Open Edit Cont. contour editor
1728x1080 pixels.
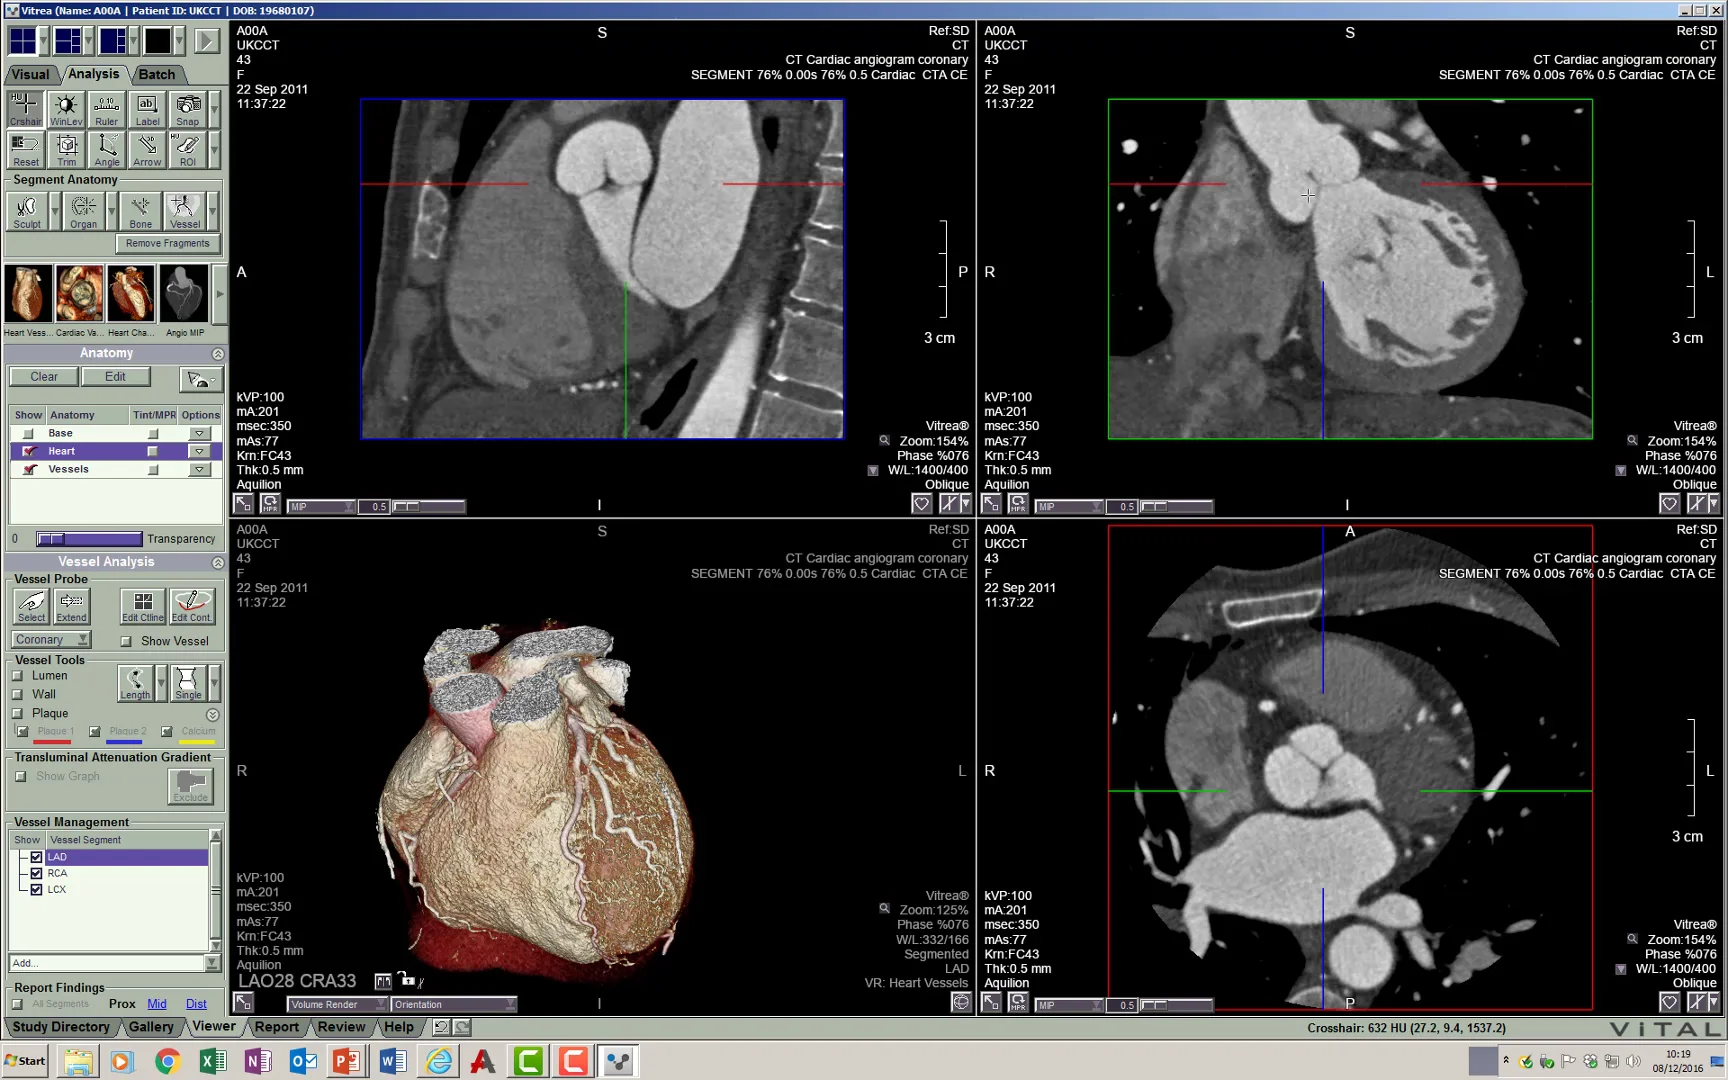coord(191,606)
